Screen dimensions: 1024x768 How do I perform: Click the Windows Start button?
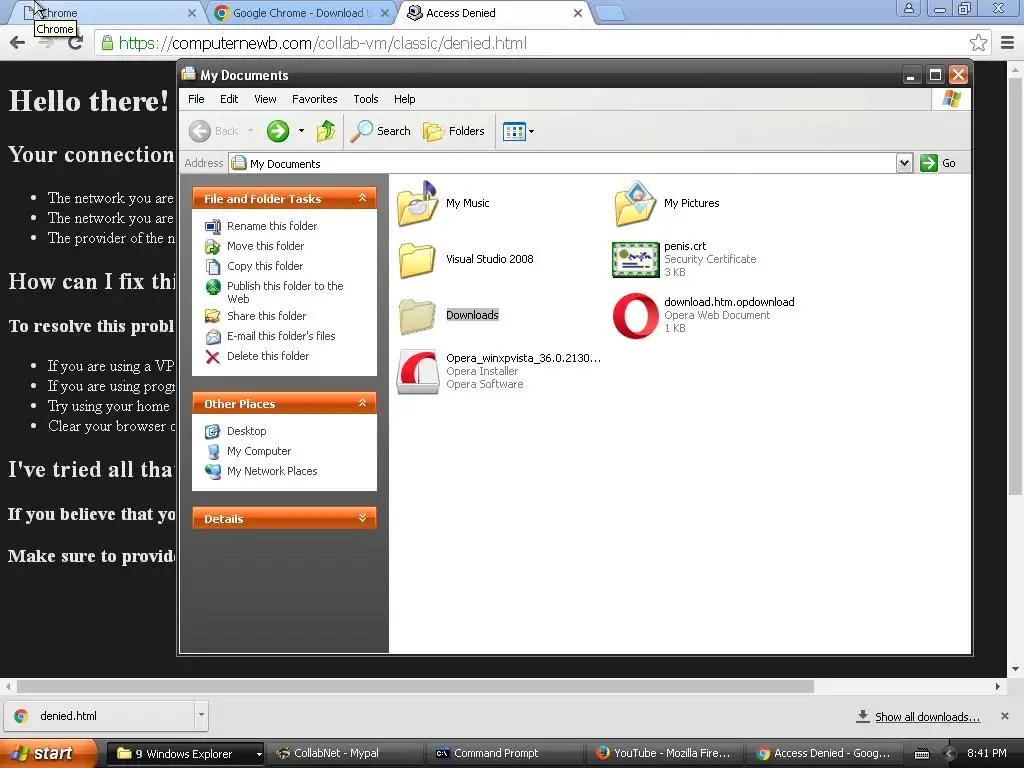click(x=48, y=754)
